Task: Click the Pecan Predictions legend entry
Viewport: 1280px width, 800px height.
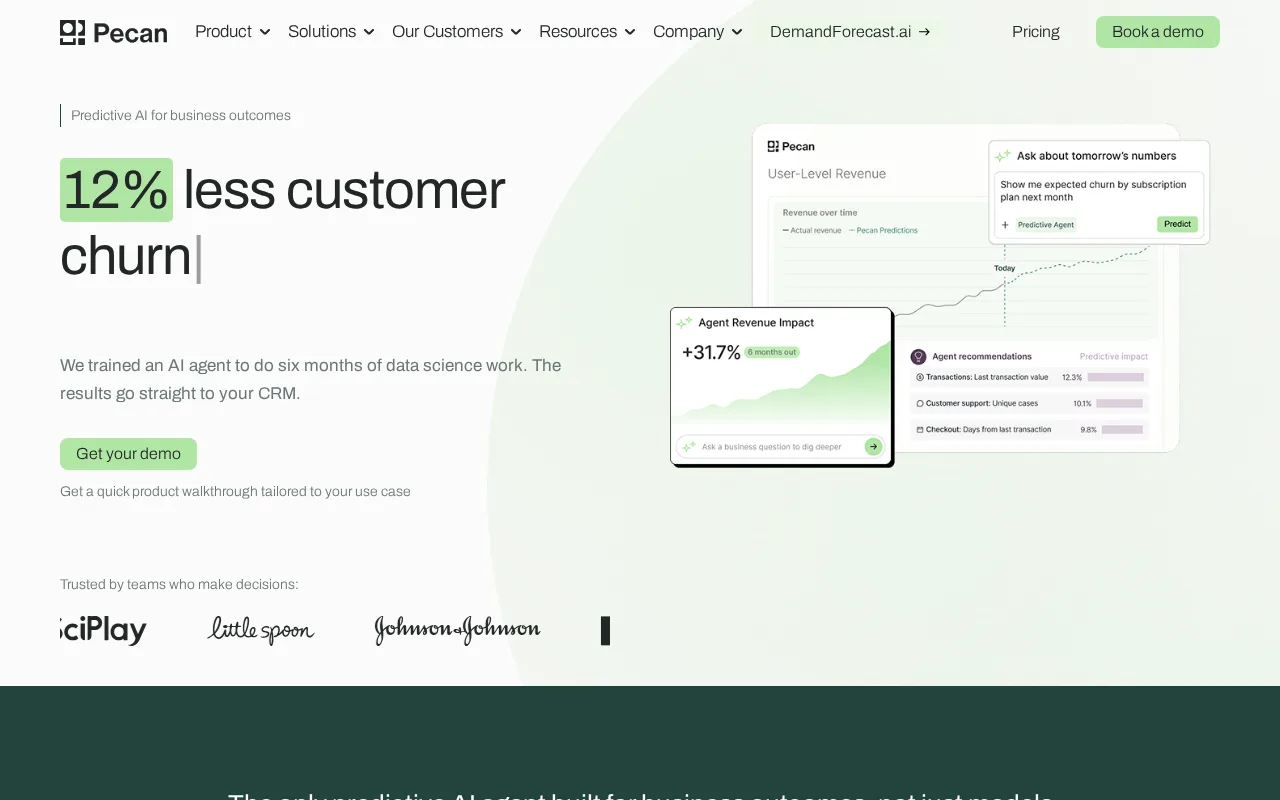Action: coord(883,230)
